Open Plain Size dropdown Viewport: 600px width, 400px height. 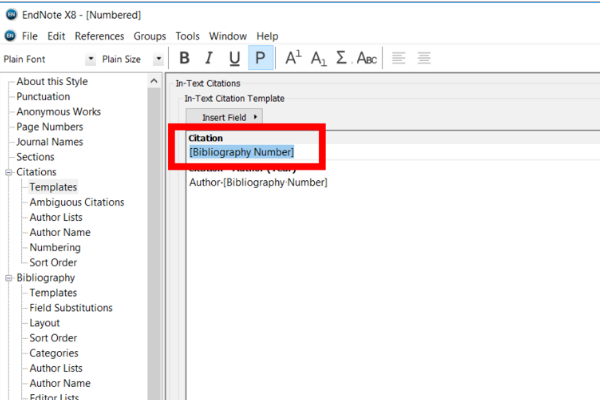[x=158, y=59]
